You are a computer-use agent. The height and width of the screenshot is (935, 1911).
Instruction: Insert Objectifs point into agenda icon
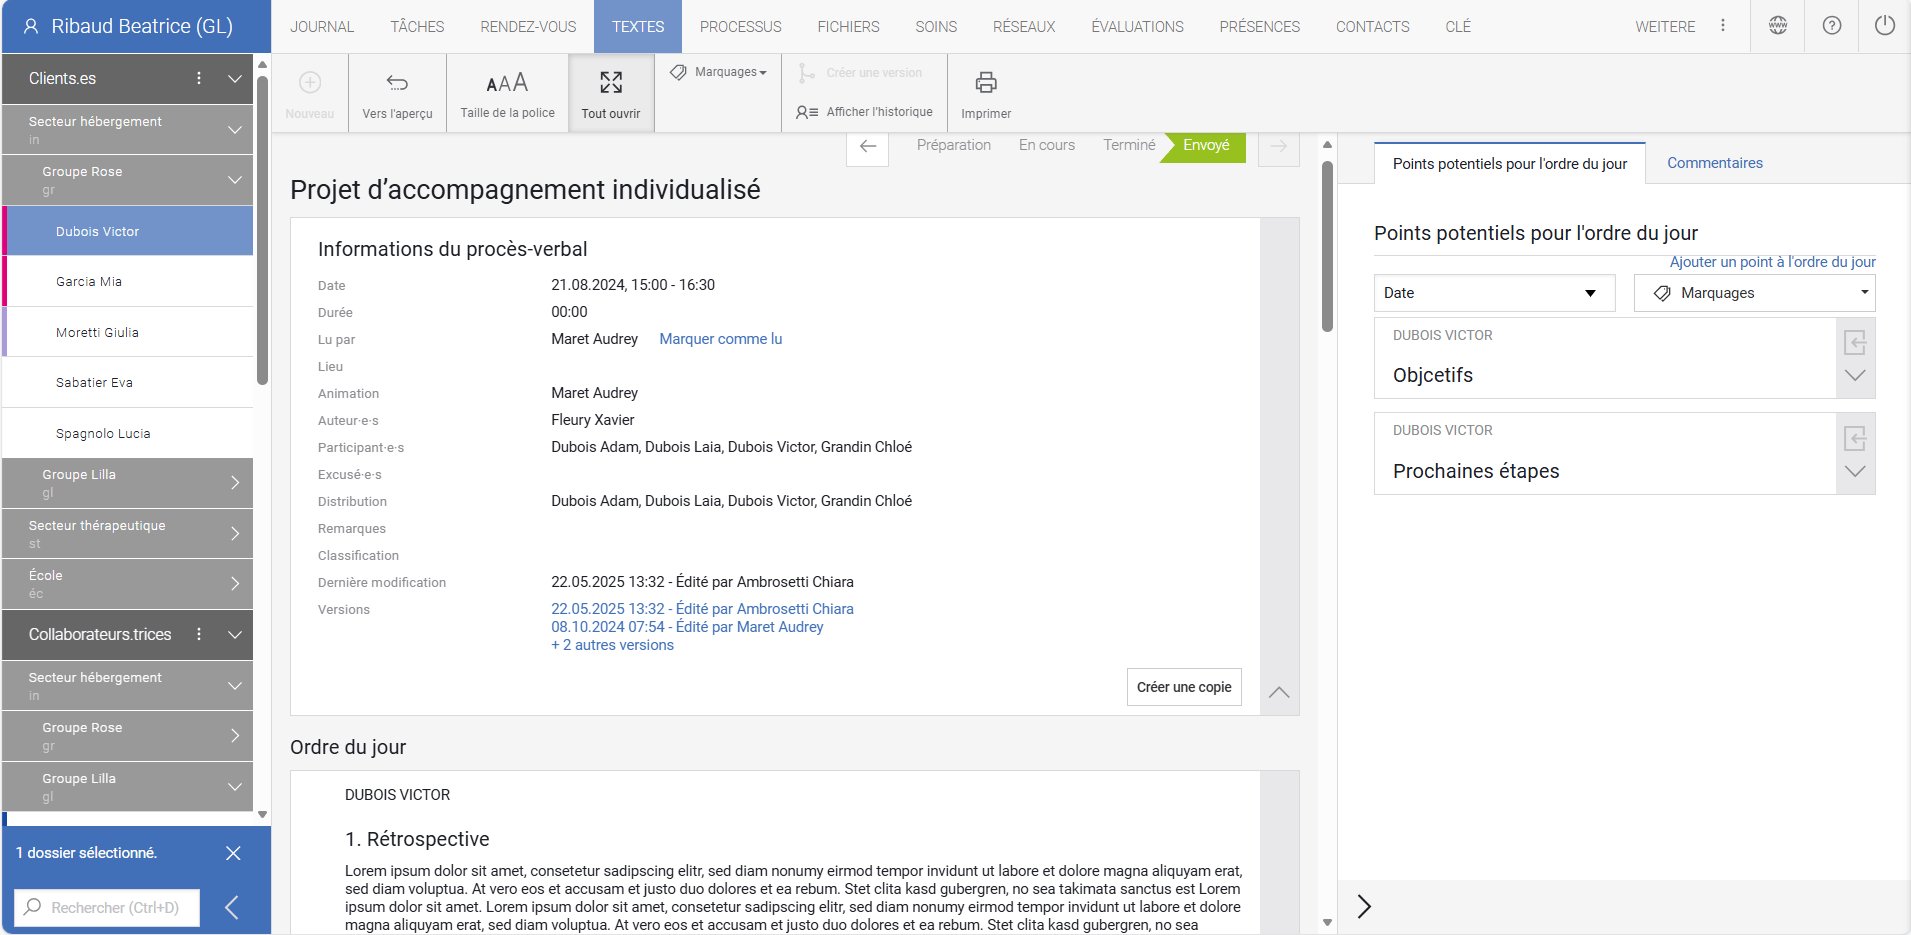[1855, 343]
